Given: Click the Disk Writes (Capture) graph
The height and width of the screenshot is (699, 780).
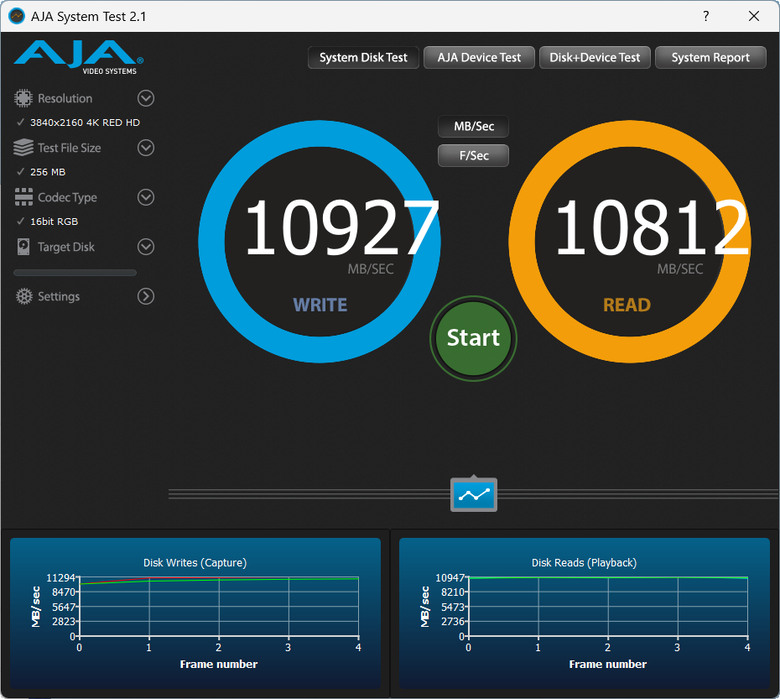Looking at the screenshot, I should 195,613.
